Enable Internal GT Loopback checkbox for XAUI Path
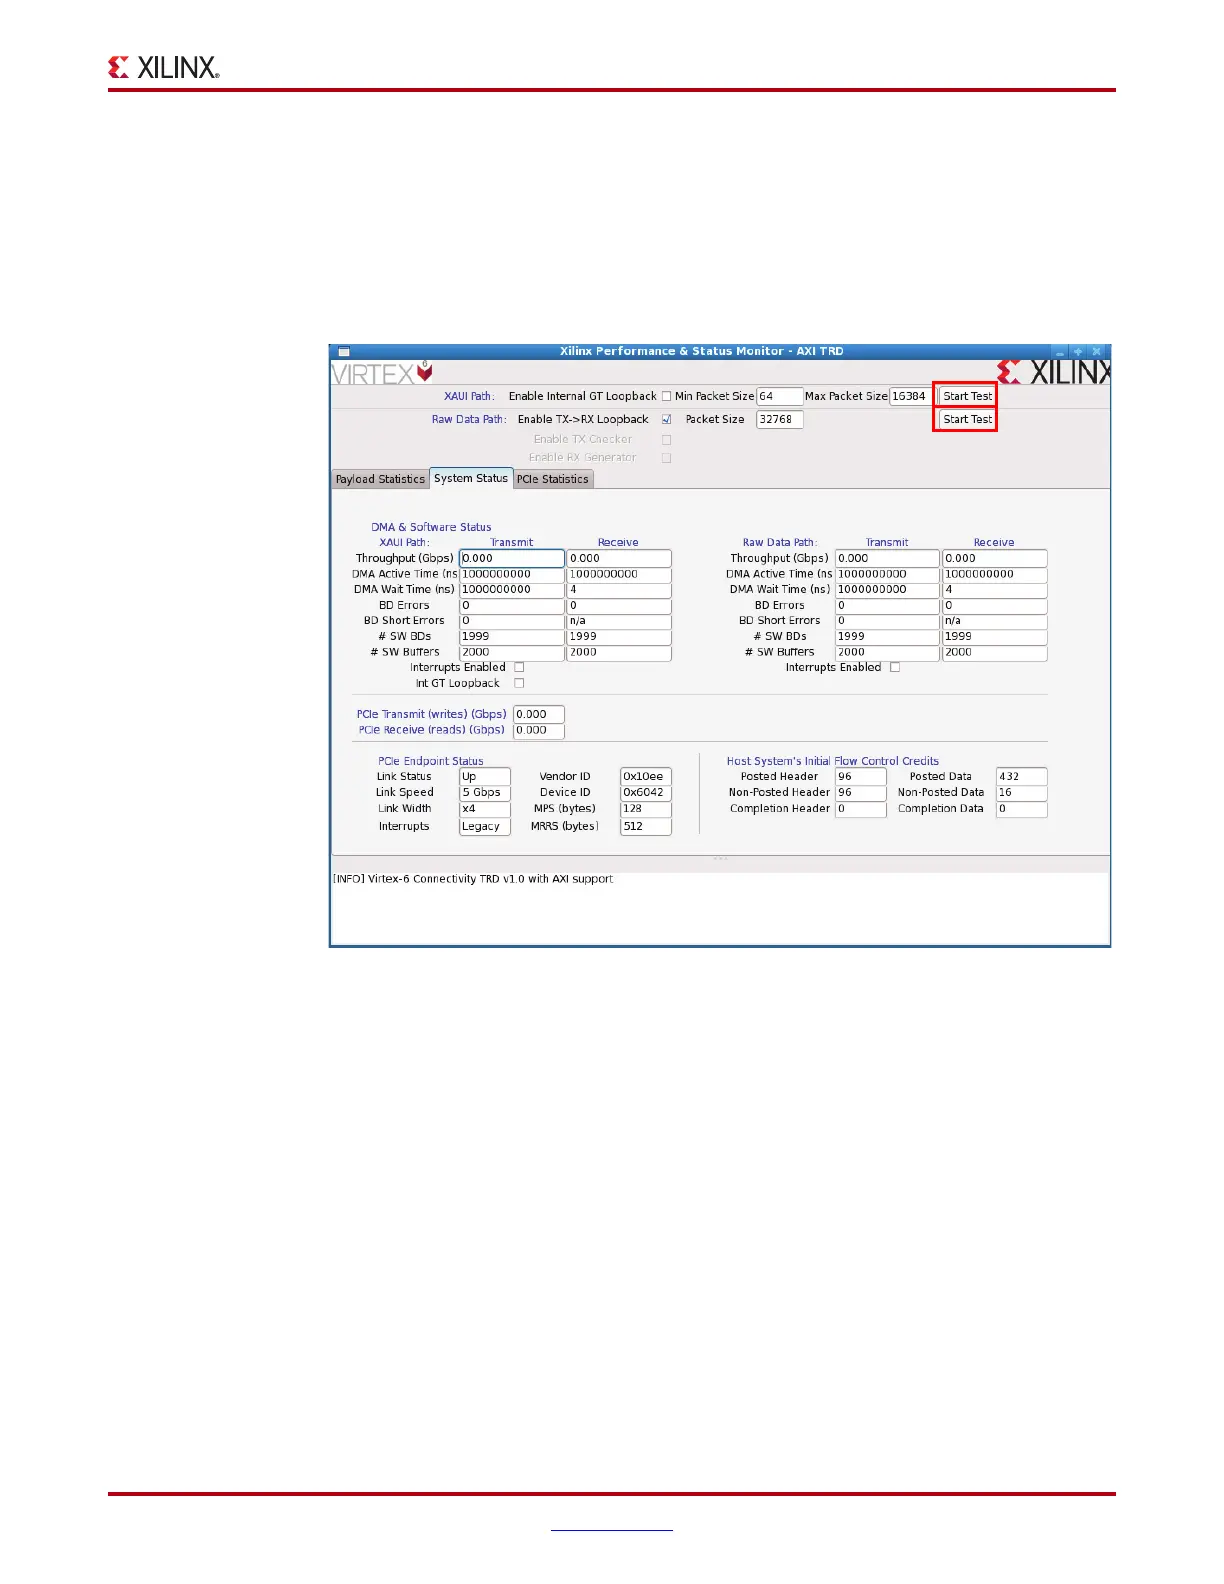 (666, 396)
